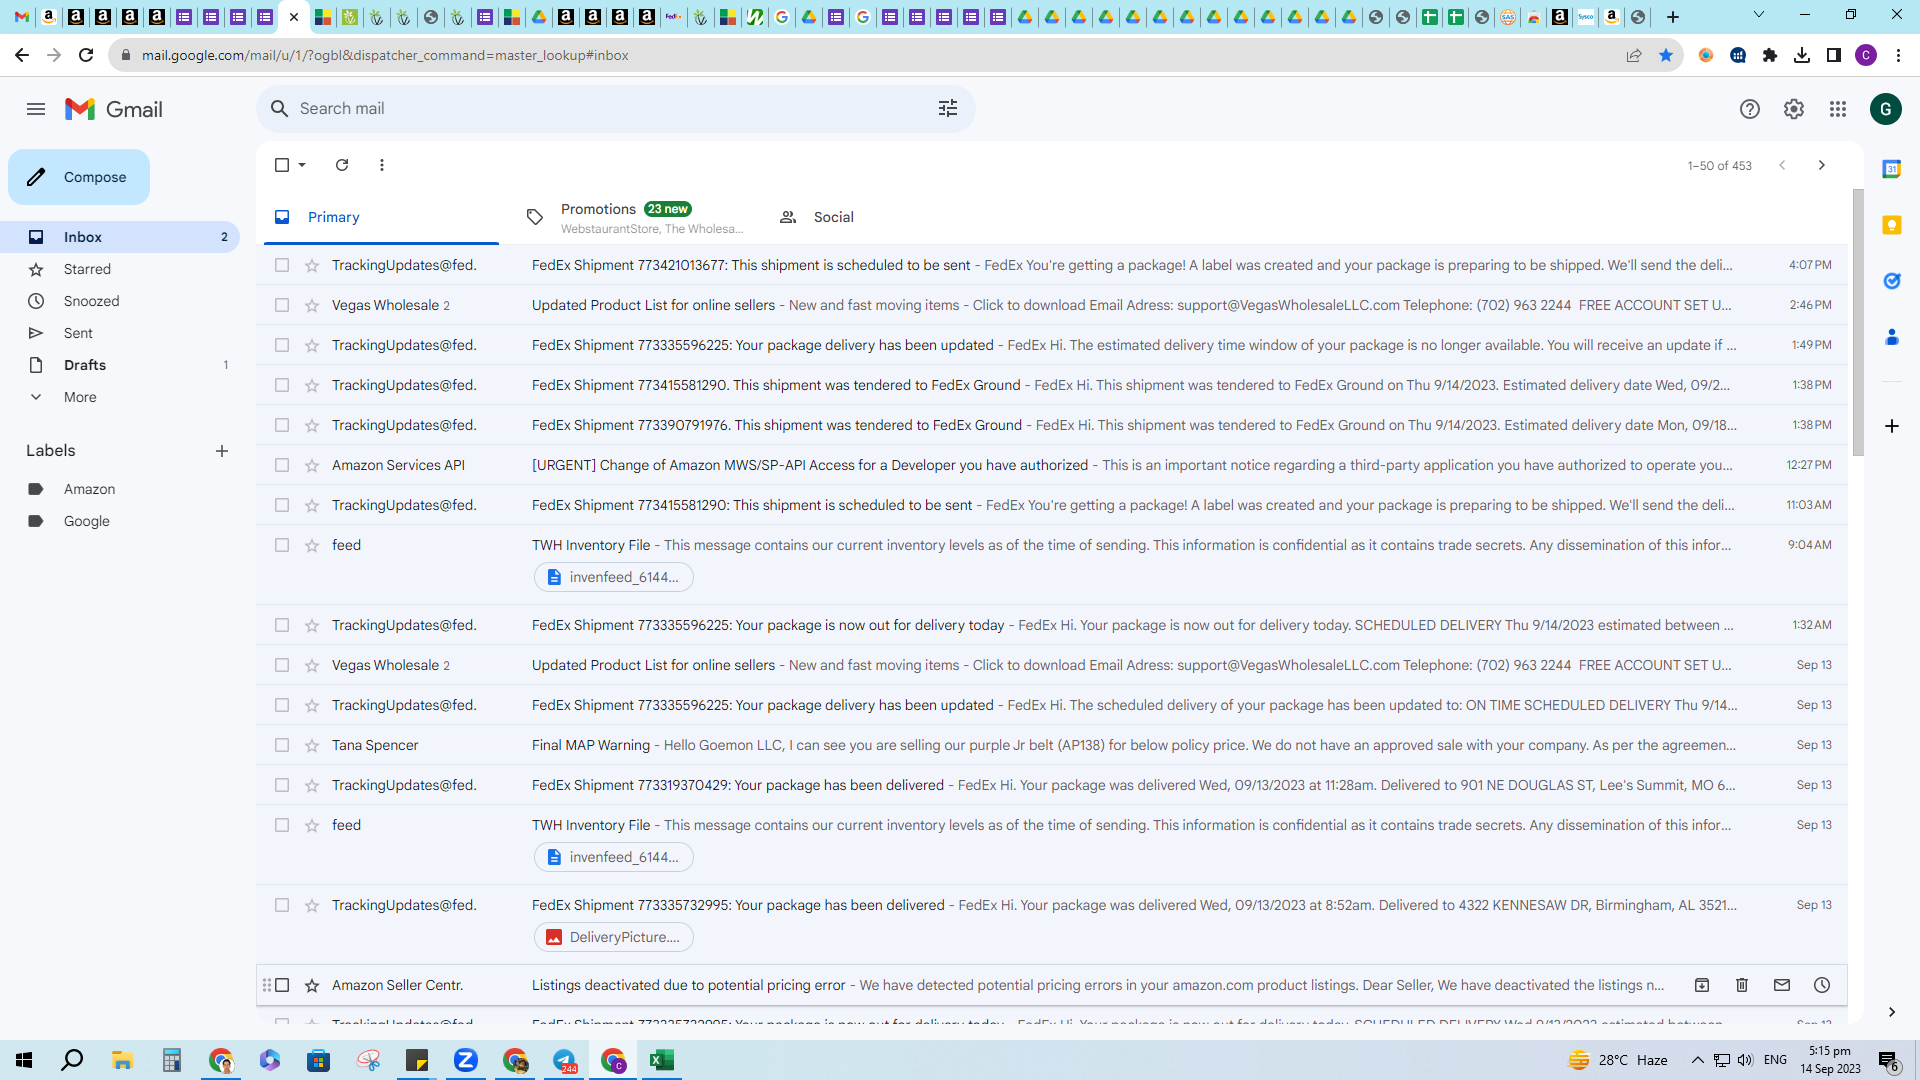This screenshot has height=1080, width=1920.
Task: Open the Snoozed folder
Action: coord(120,301)
